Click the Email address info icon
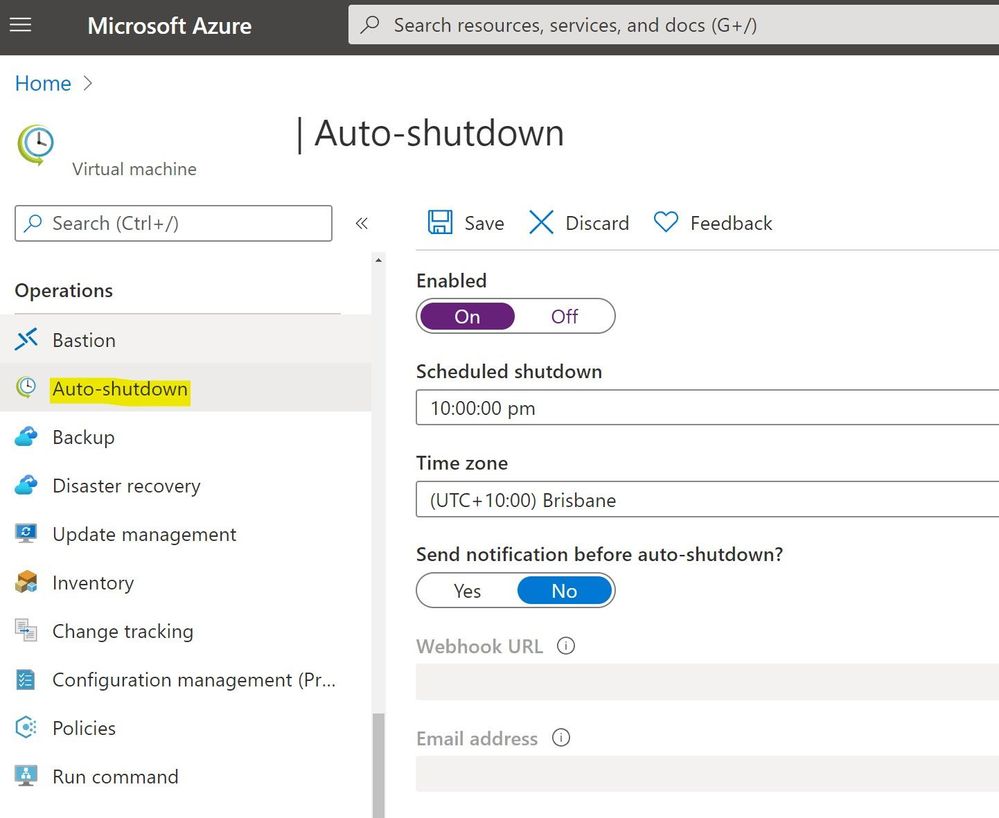999x818 pixels. [x=561, y=738]
